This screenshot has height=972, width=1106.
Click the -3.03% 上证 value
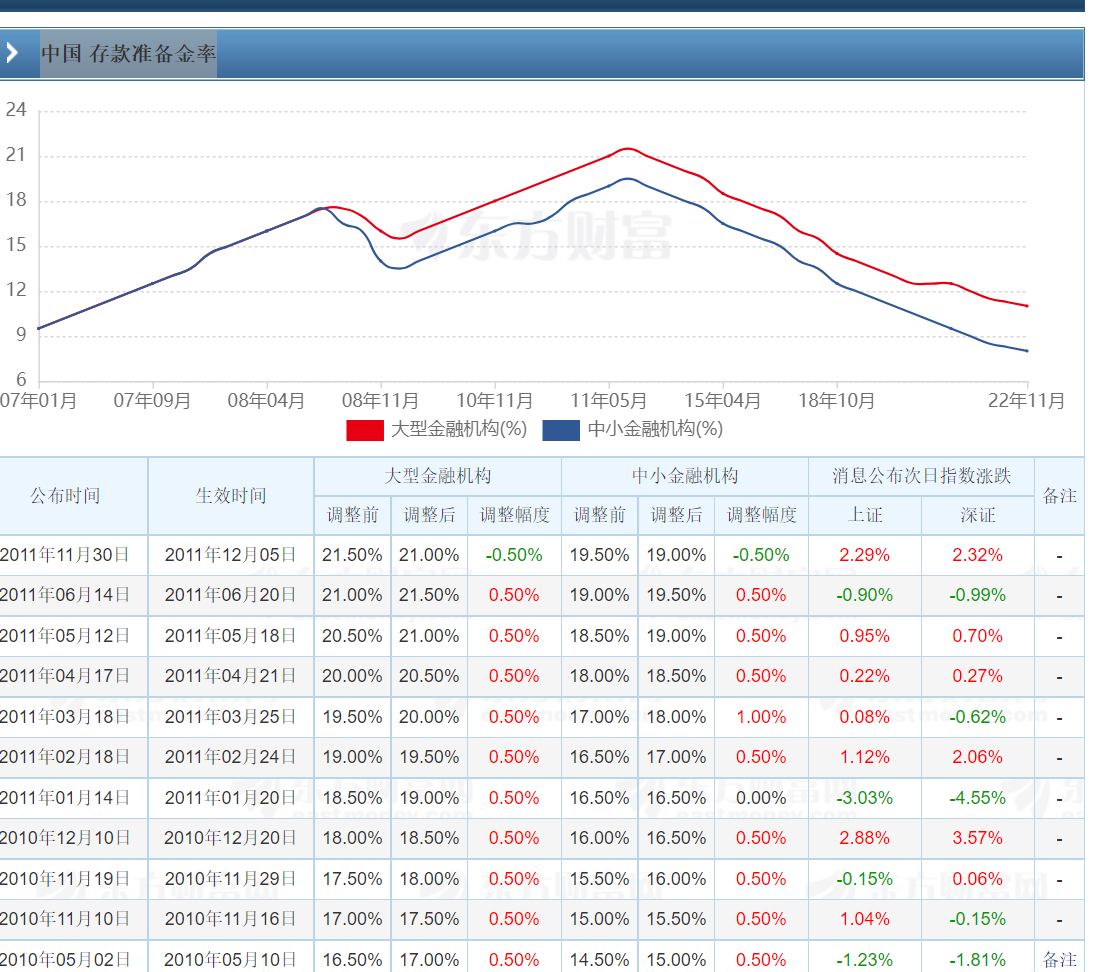tap(865, 798)
